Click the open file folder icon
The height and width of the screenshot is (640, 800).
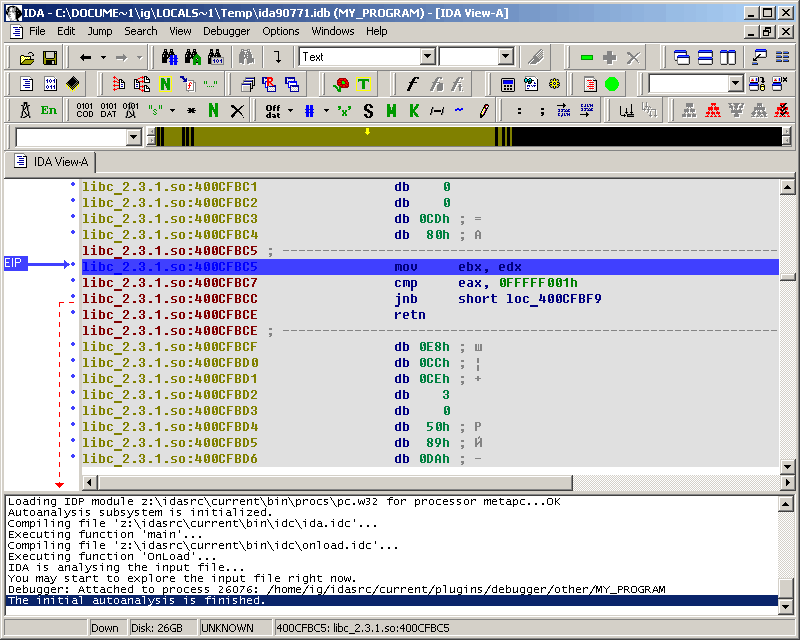(x=25, y=57)
